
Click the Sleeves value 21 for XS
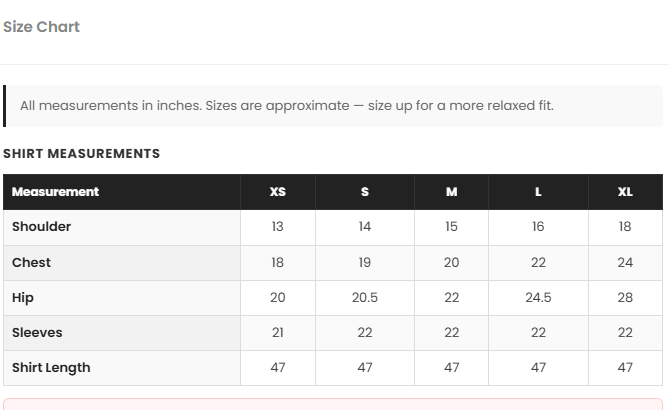278,333
